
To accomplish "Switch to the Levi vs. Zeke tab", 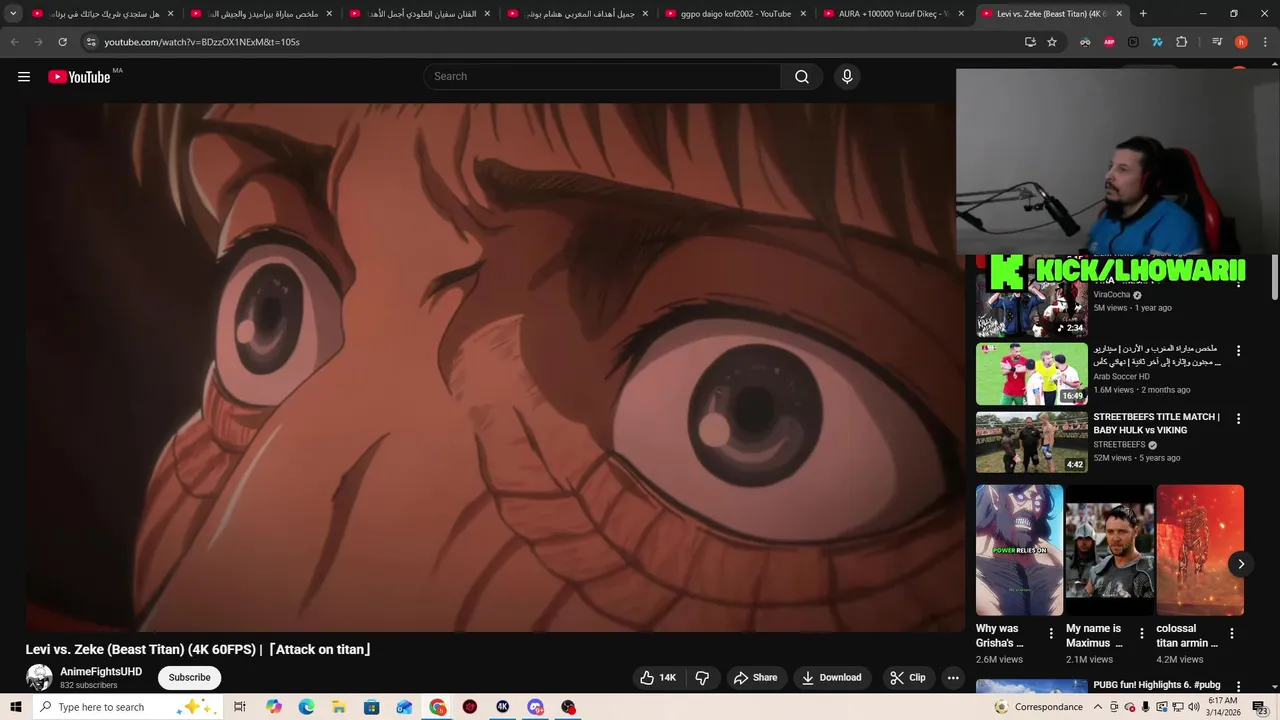I will [x=1052, y=14].
